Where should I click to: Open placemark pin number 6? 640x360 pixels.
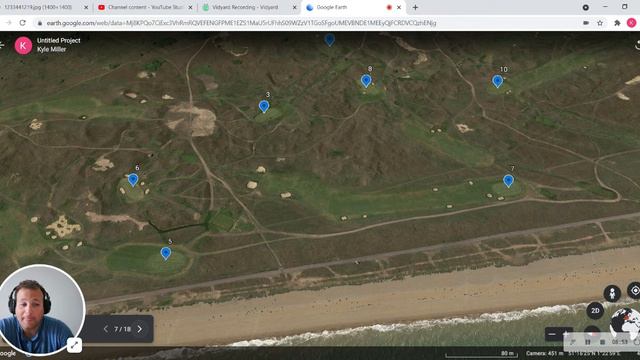pyautogui.click(x=133, y=180)
